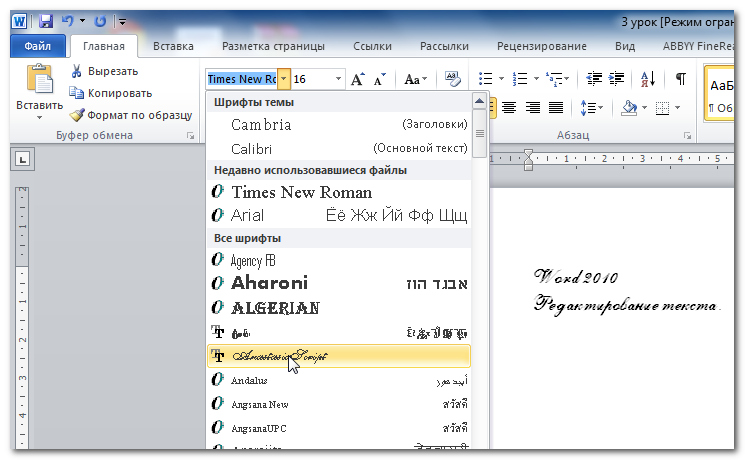Image resolution: width=745 pixels, height=460 pixels.
Task: Select the highlighted Anastasia Script font
Action: point(339,356)
